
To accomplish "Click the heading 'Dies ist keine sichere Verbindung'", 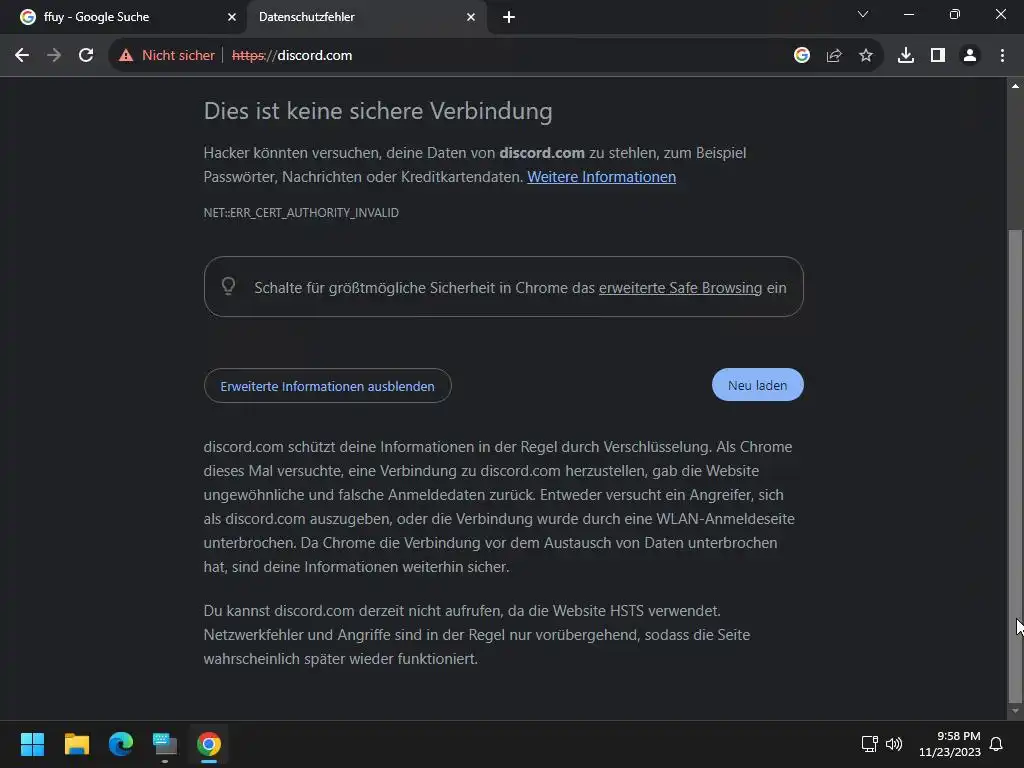I will click(x=378, y=111).
